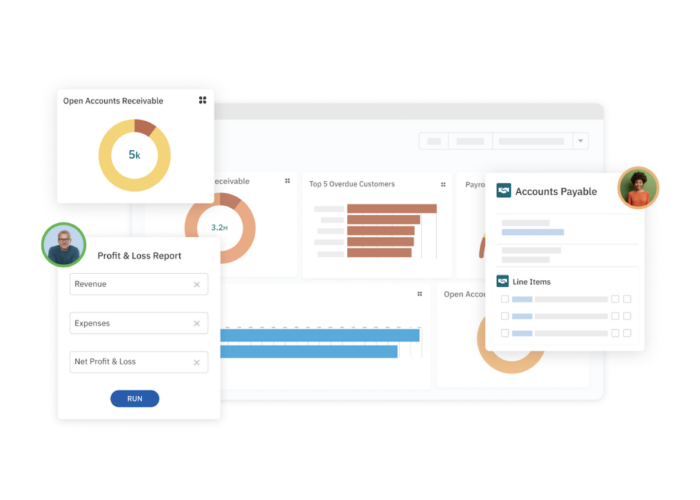Clear Net Profit & Loss with X icon

(197, 362)
